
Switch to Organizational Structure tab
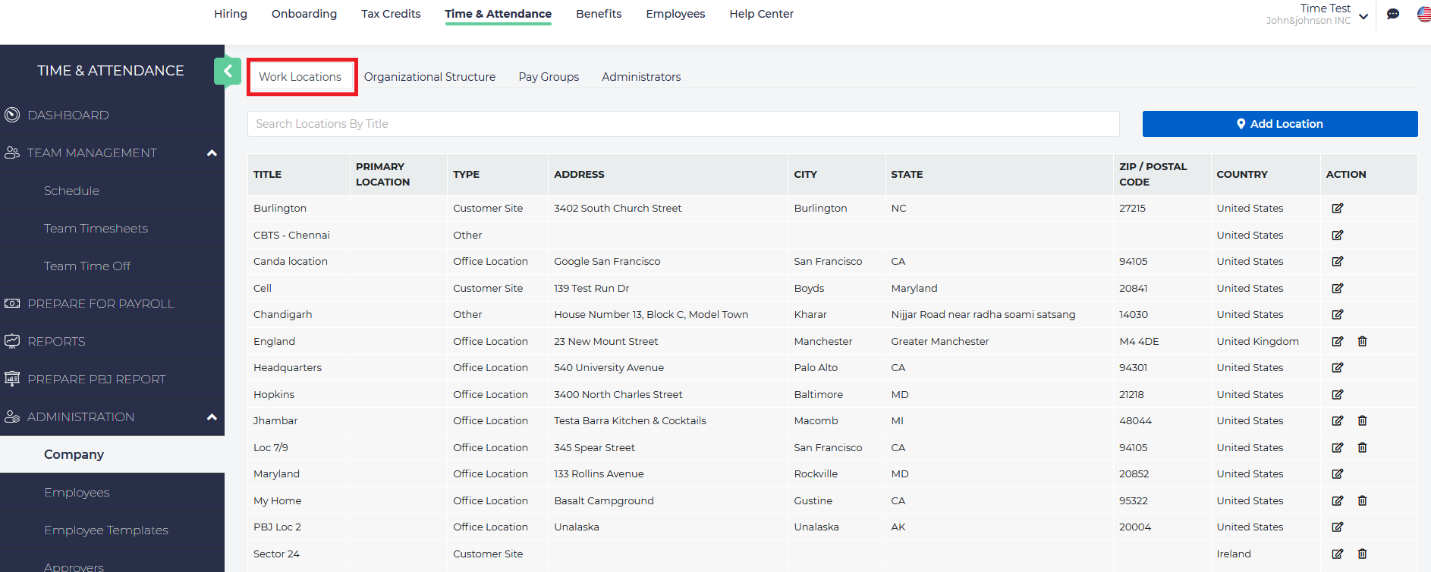pyautogui.click(x=429, y=77)
